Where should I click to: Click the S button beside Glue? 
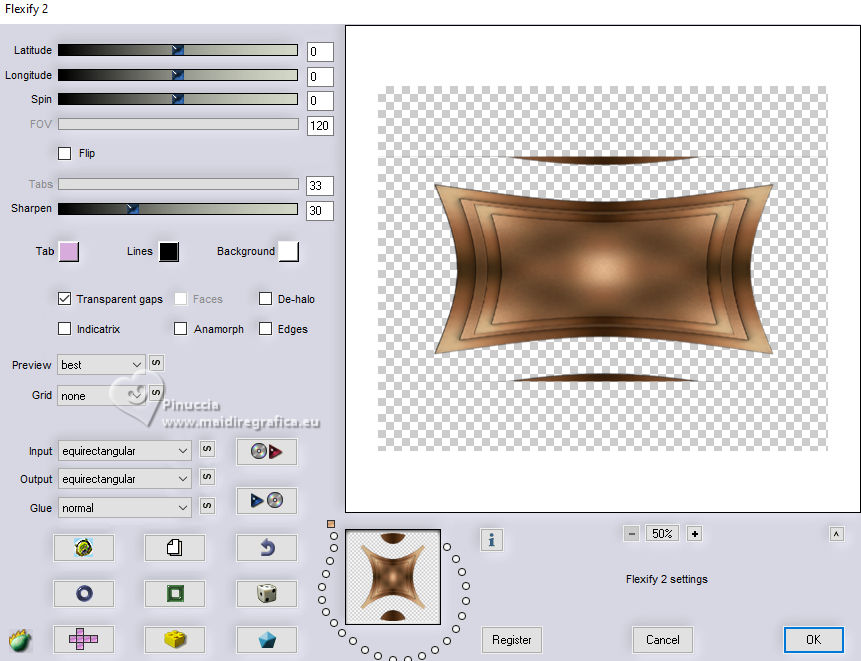[x=207, y=506]
